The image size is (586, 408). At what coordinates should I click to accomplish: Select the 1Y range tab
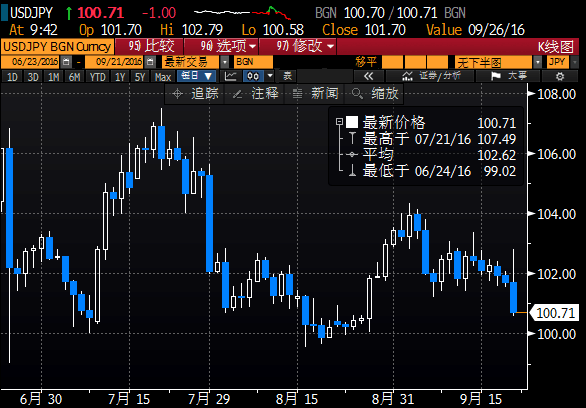pos(120,77)
